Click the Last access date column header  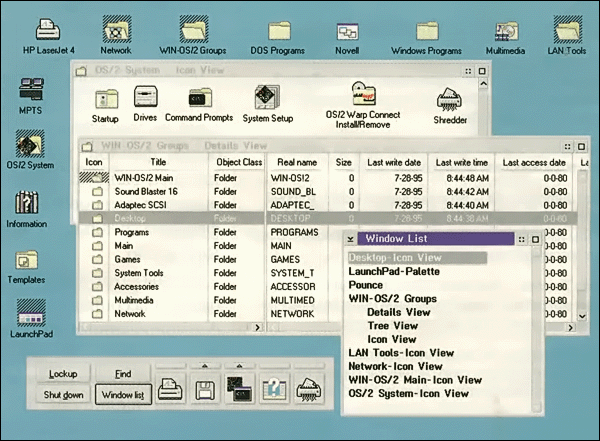(x=534, y=162)
